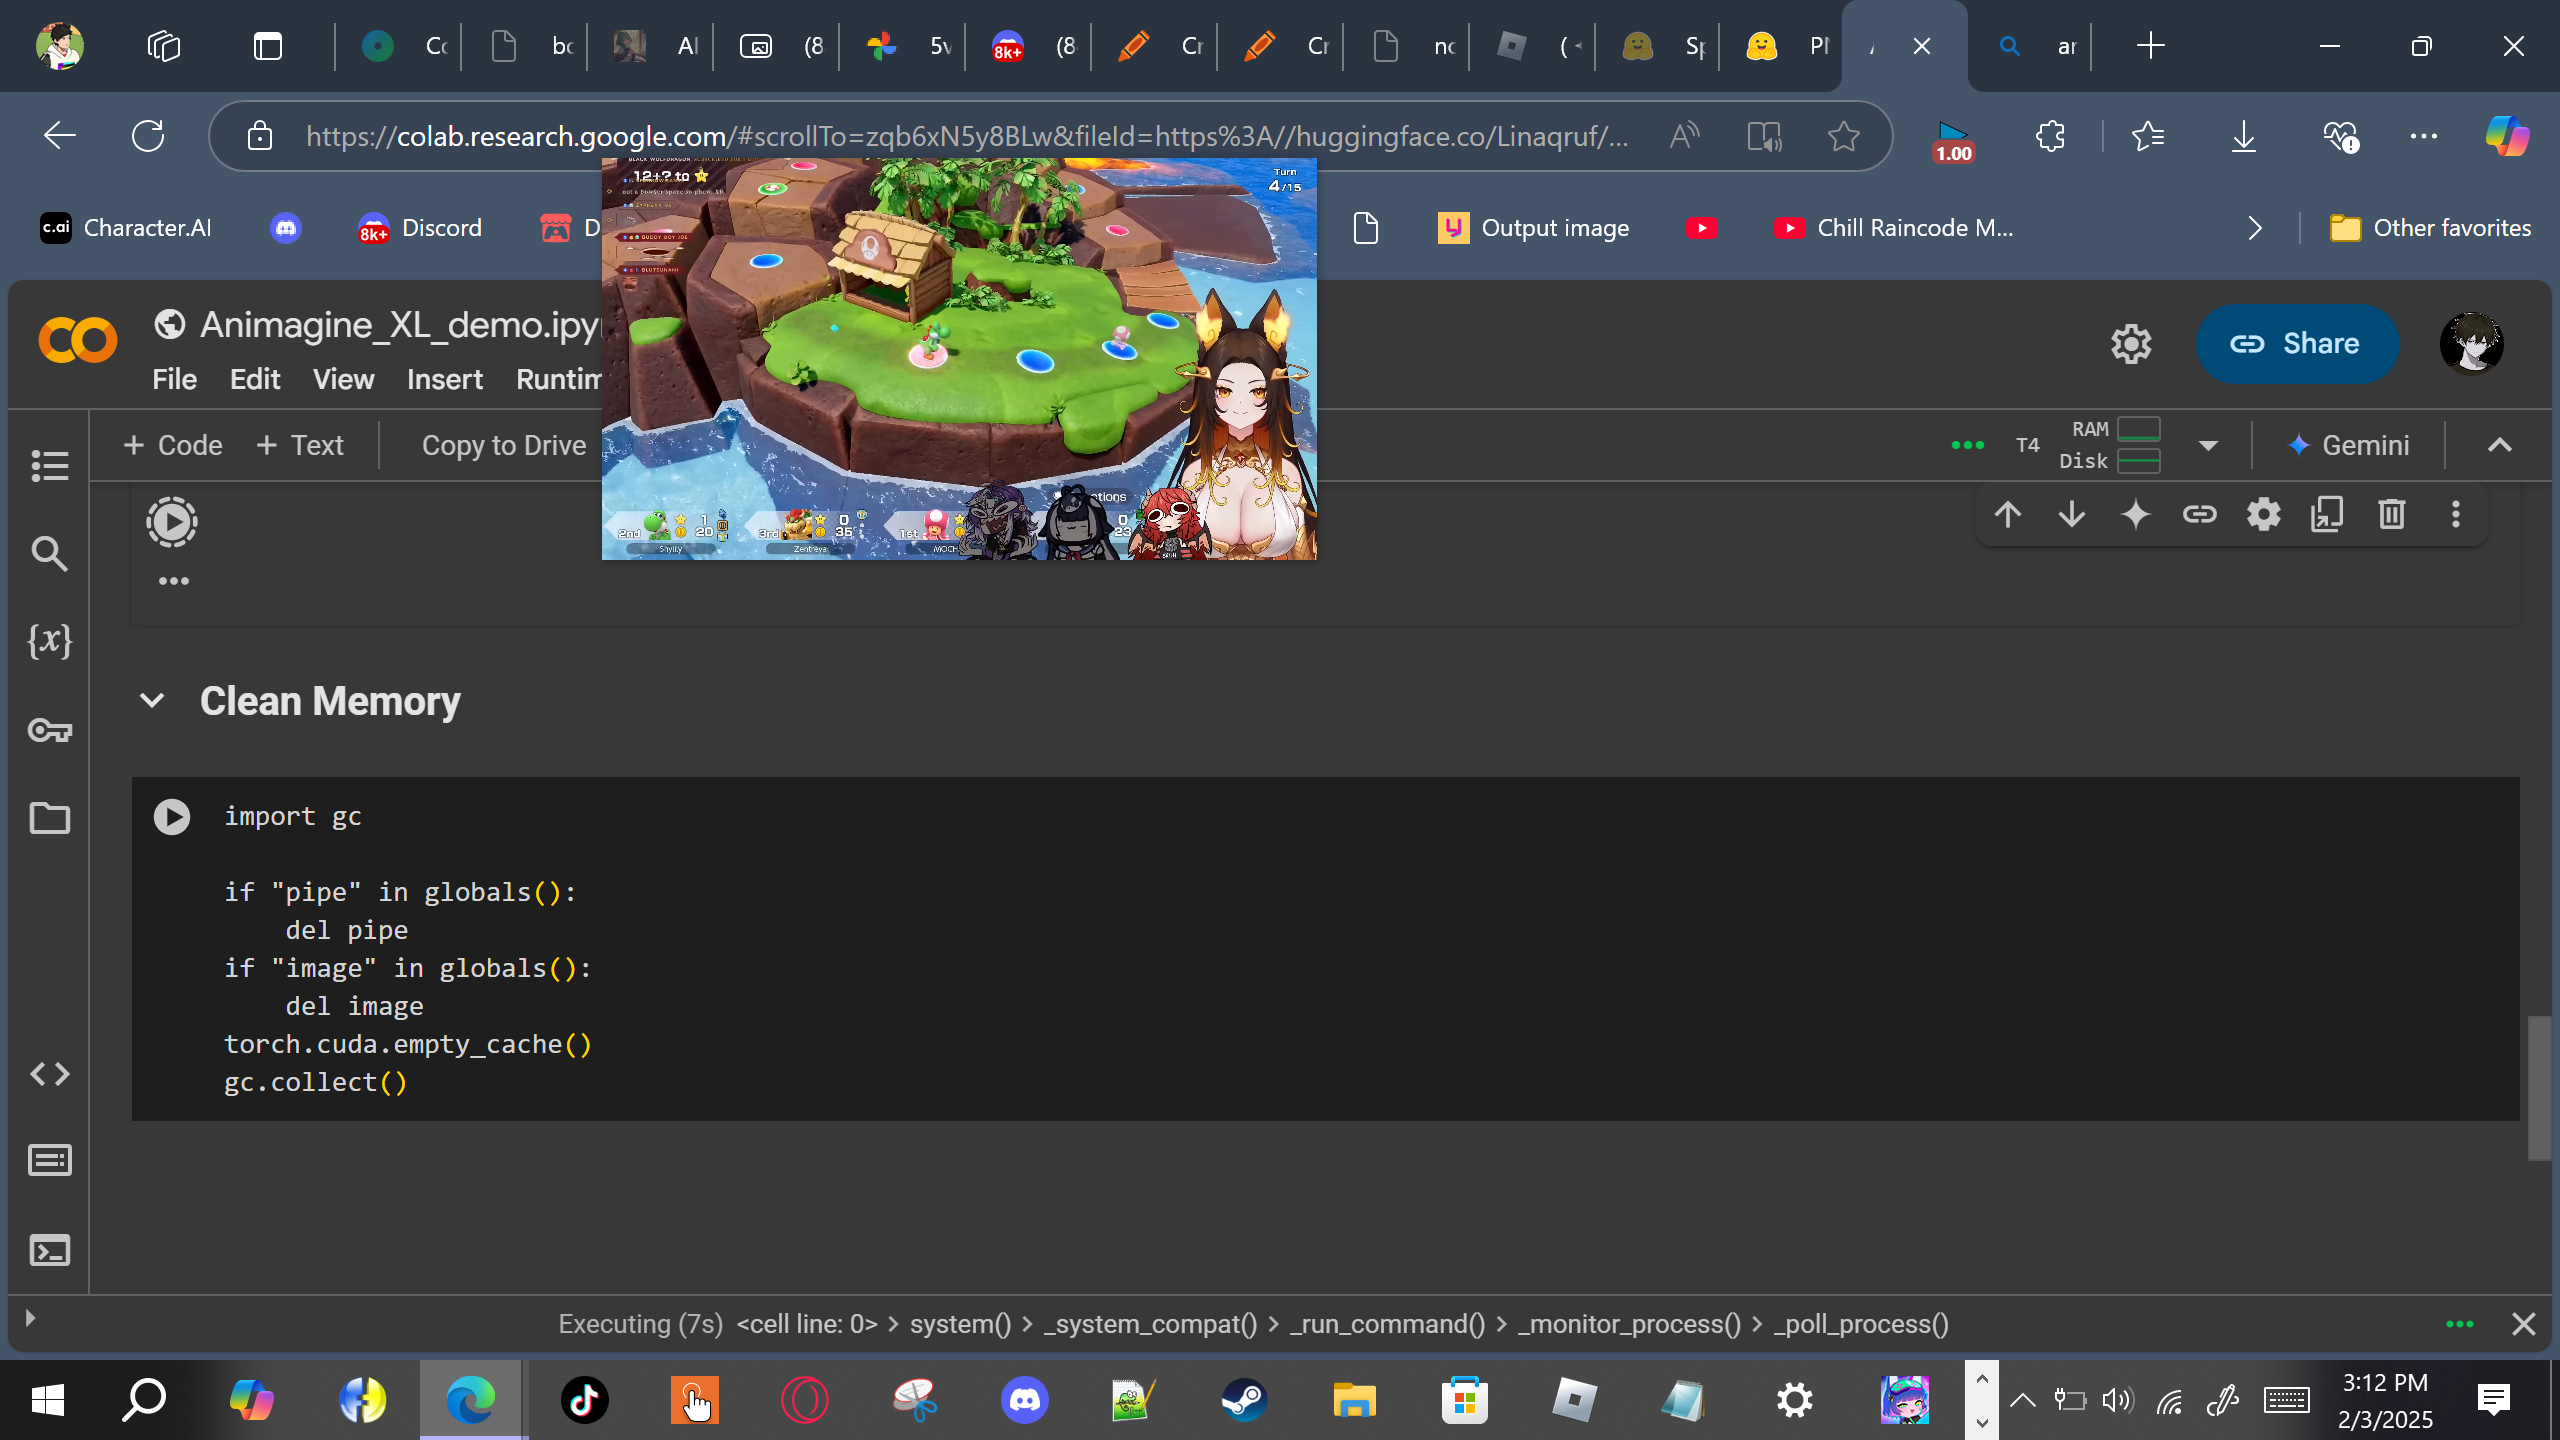
Task: Open cell settings gear in cell toolbar
Action: [x=2264, y=515]
